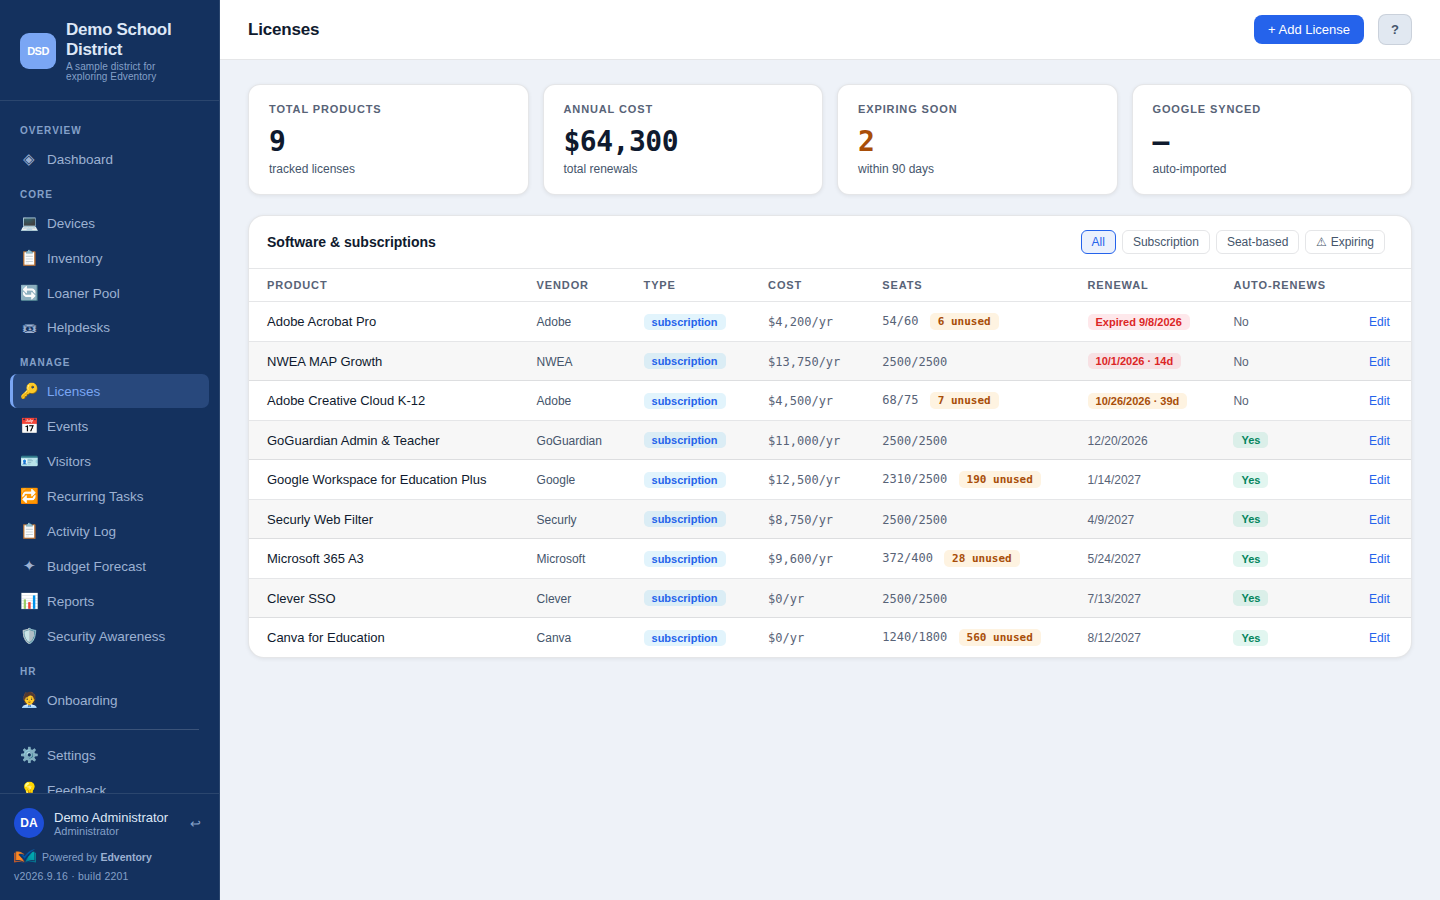Click the Reports chart icon
1440x900 pixels.
(29, 602)
